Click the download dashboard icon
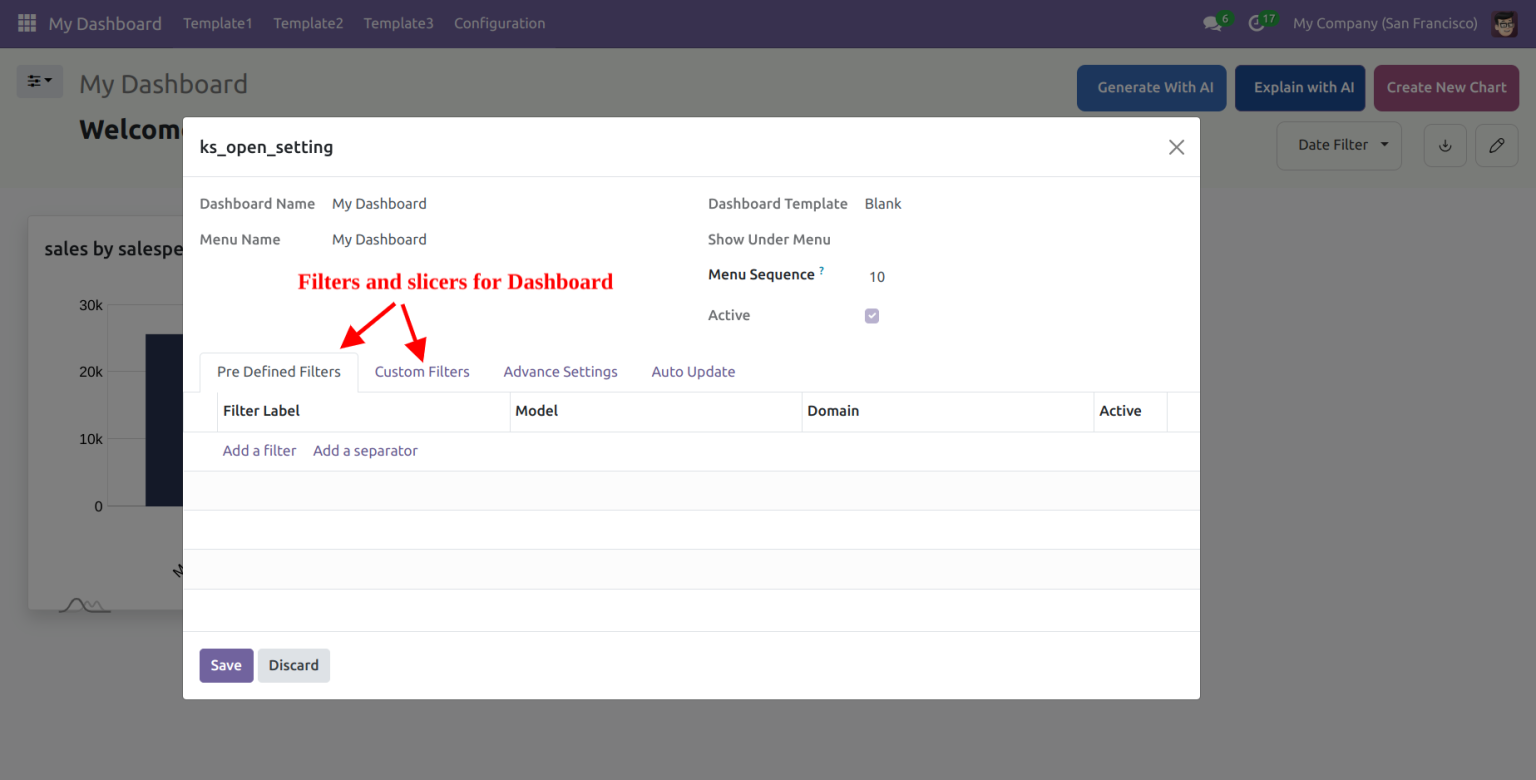The width and height of the screenshot is (1536, 780). 1445,145
